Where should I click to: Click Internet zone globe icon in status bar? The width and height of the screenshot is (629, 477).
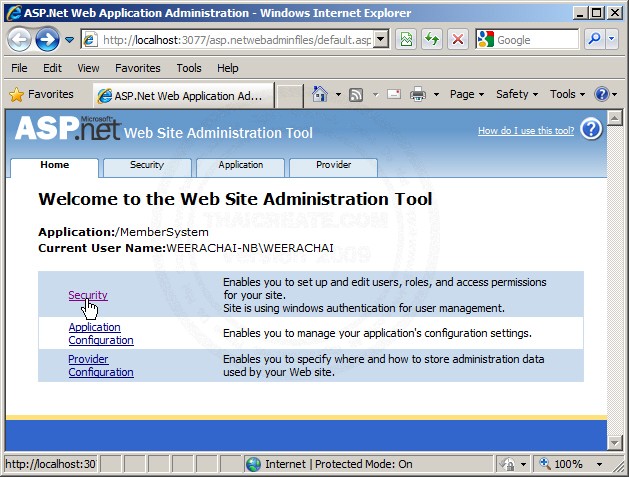pos(254,464)
